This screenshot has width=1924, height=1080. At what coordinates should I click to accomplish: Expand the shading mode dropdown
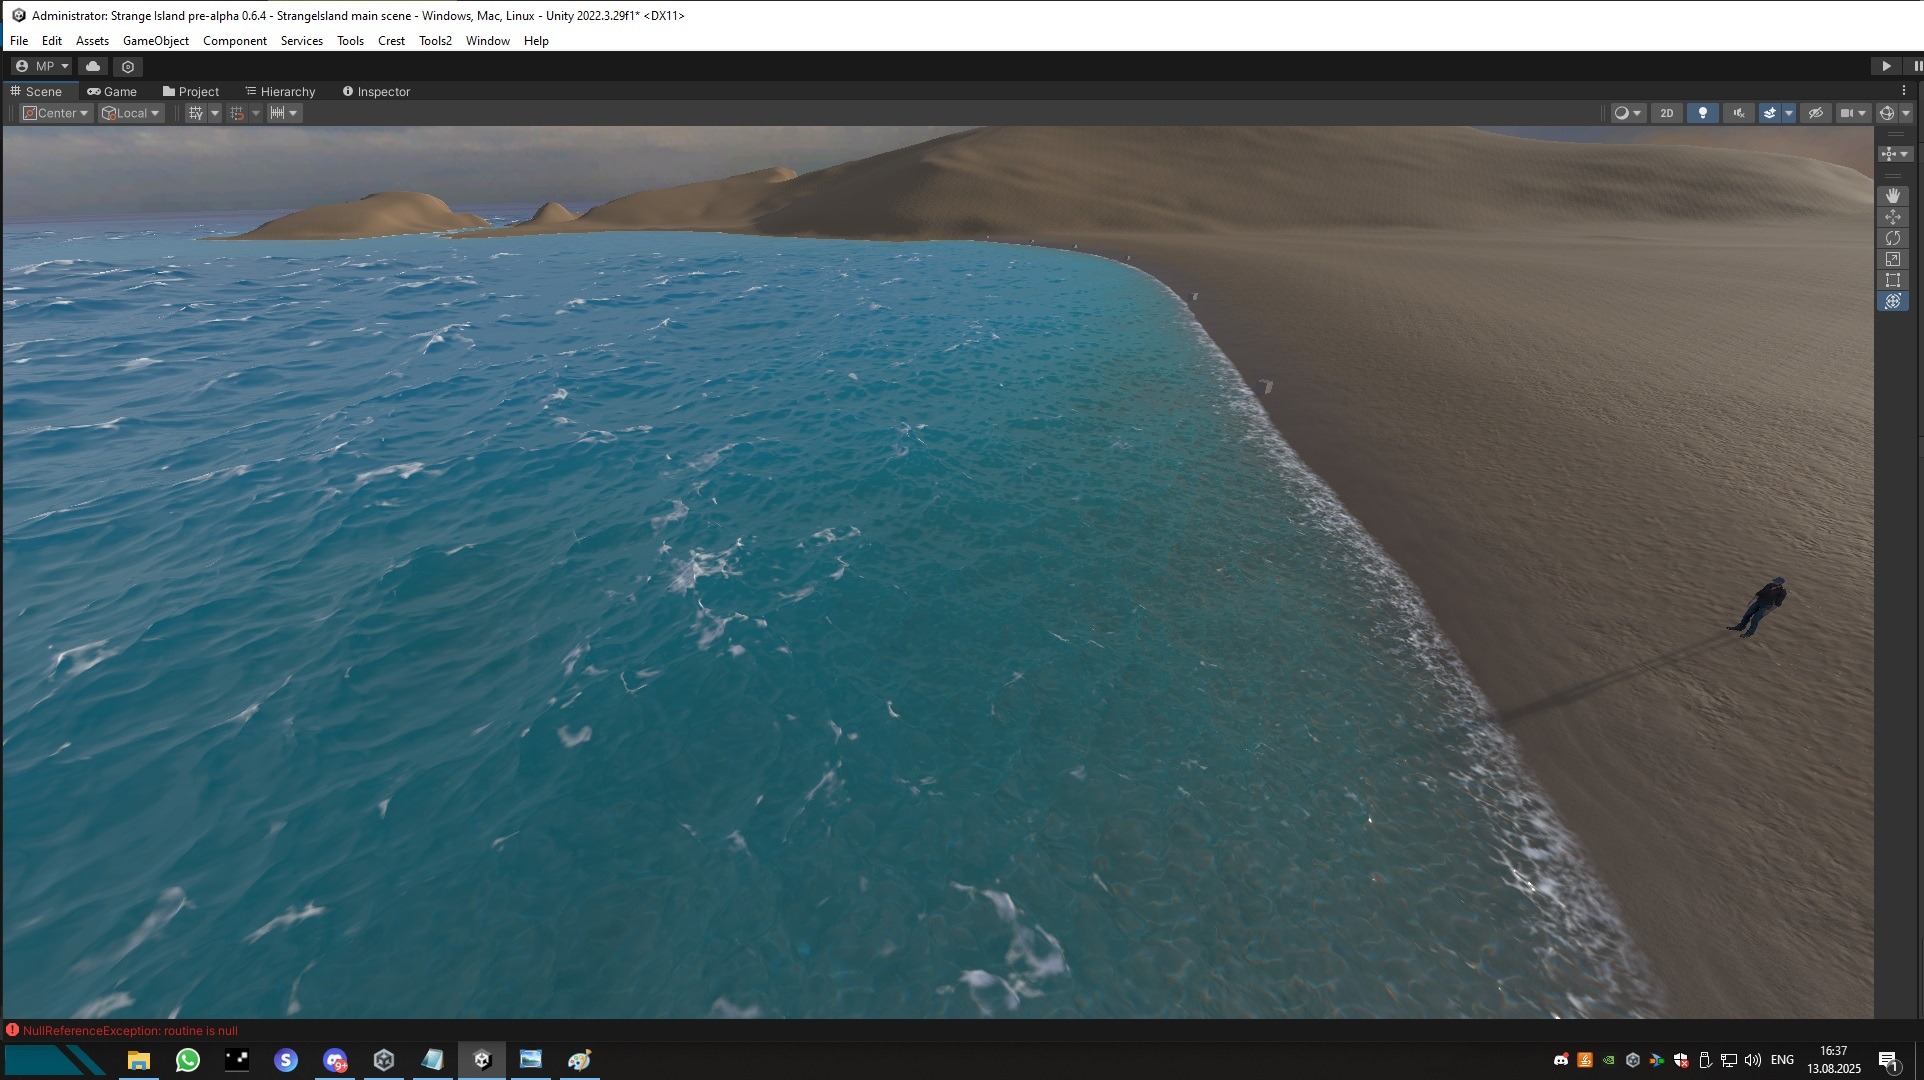tap(1637, 113)
